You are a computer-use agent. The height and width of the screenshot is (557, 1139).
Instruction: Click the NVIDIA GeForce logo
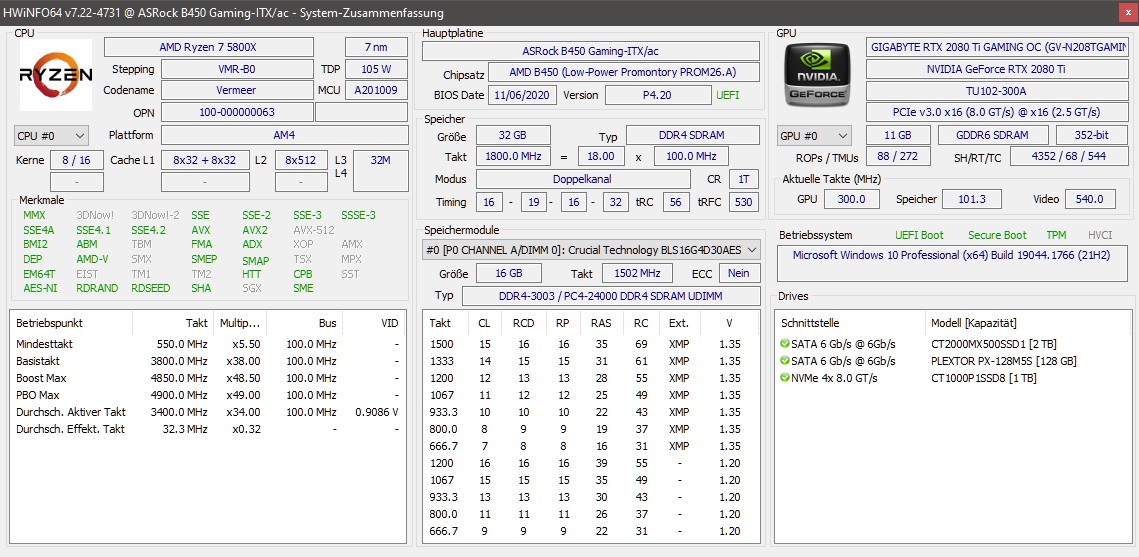click(x=815, y=75)
